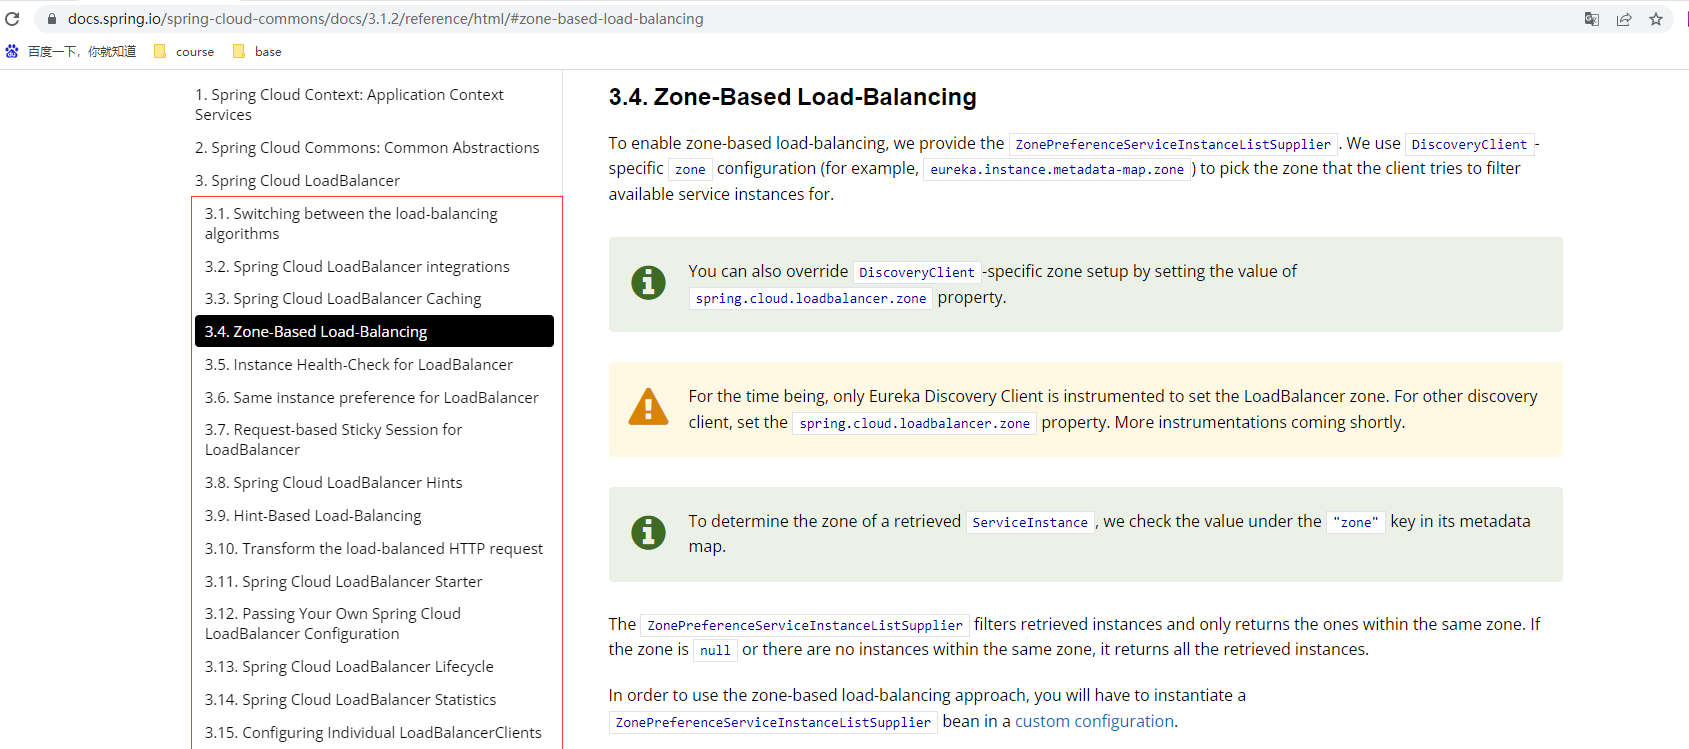Viewport: 1689px width, 749px height.
Task: Go to 3.2 Spring Cloud LoadBalancer integrations
Action: point(357,267)
